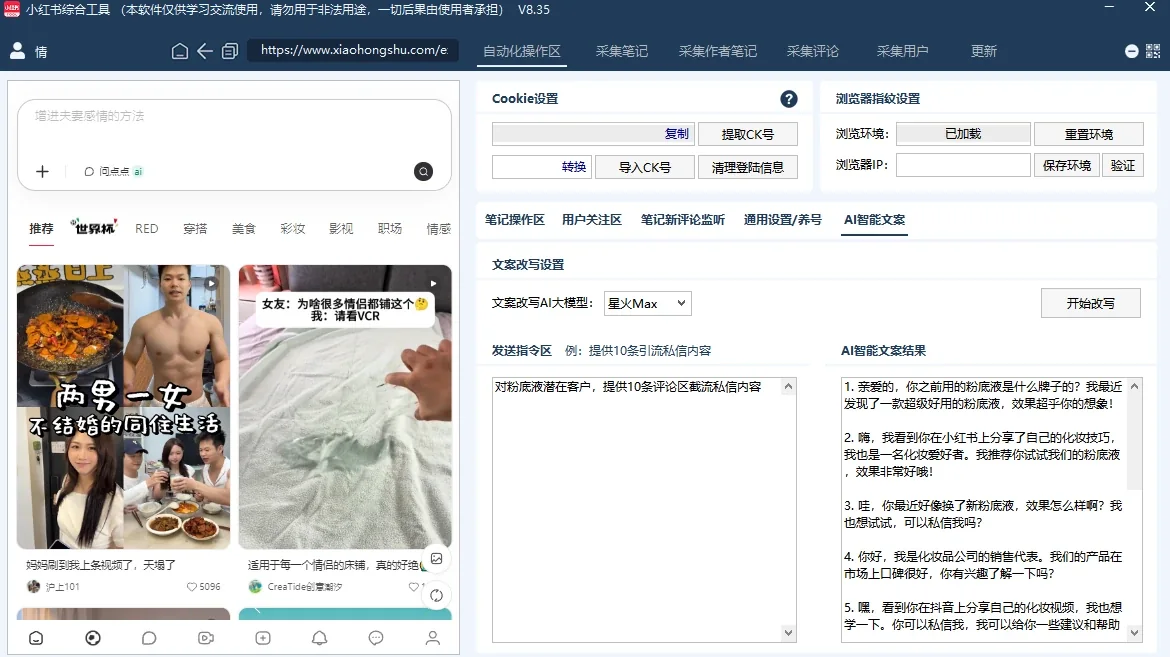The height and width of the screenshot is (657, 1170).
Task: Select 穿搭 feed category
Action: click(195, 228)
